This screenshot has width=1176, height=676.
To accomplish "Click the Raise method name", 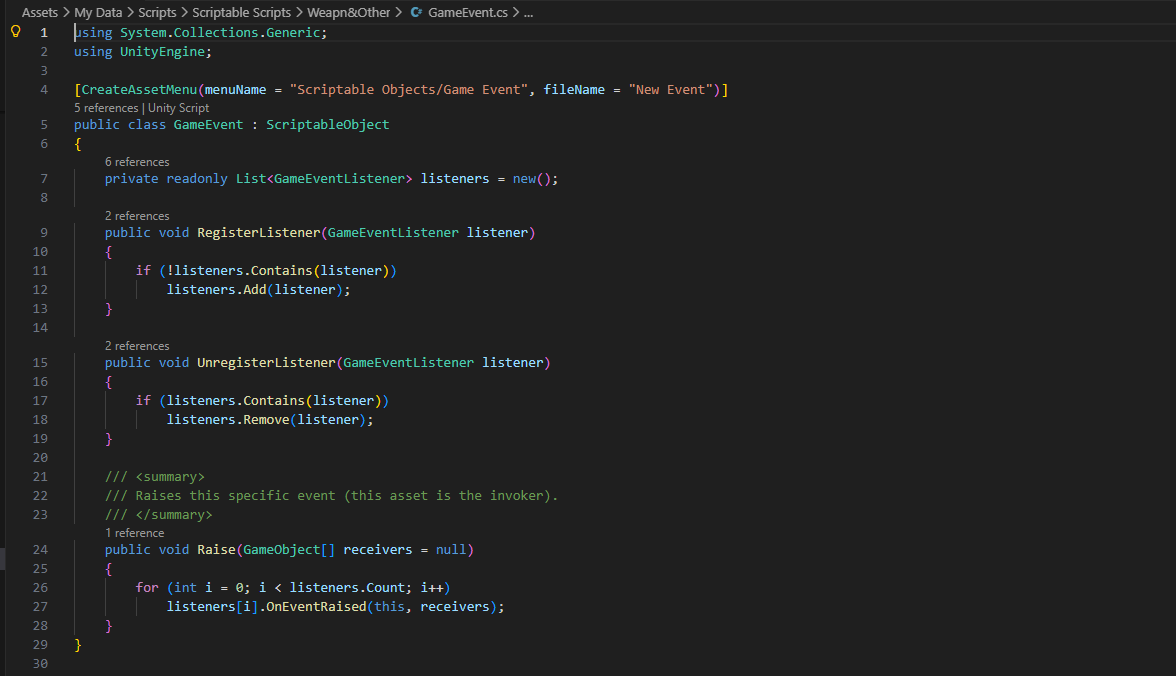I will [x=216, y=549].
